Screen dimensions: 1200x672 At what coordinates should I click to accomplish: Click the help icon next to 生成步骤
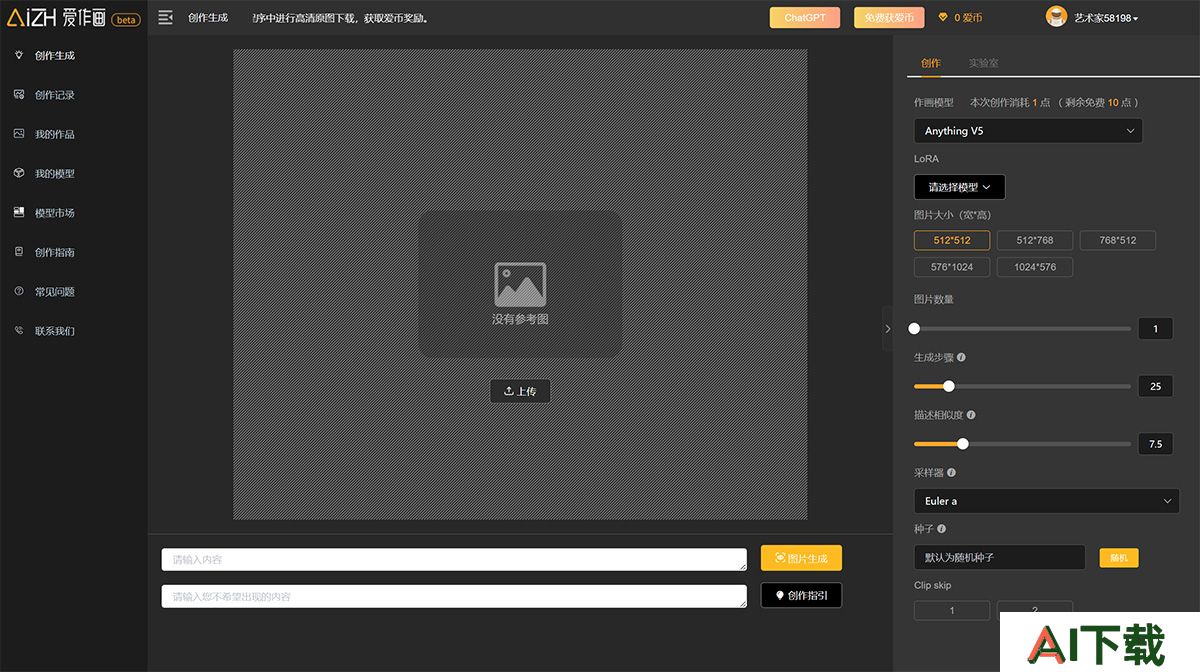[x=961, y=357]
